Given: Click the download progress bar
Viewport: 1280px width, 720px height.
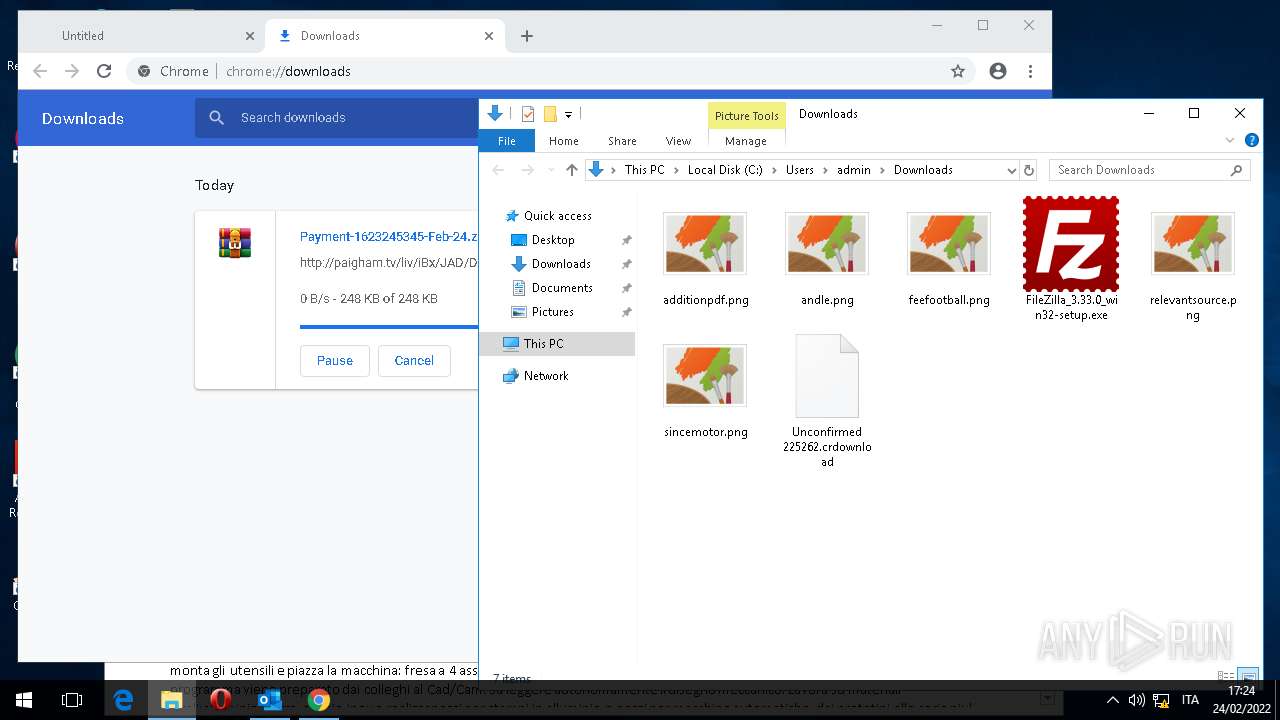Looking at the screenshot, I should 389,327.
